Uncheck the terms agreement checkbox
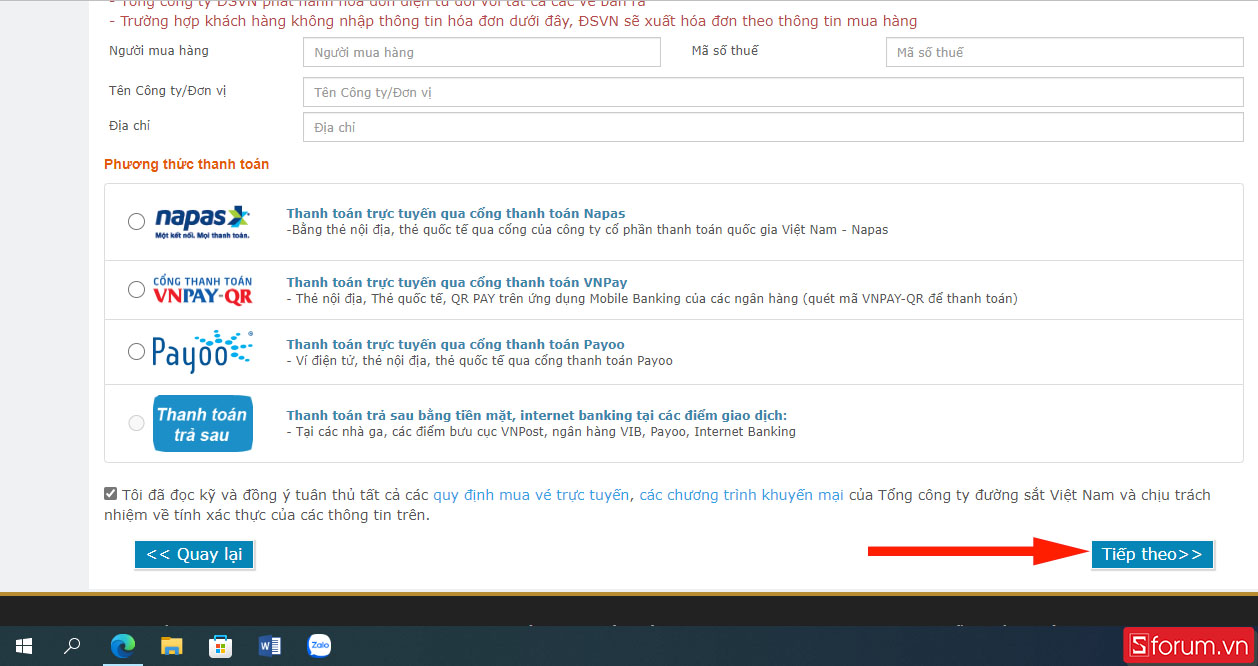 [x=111, y=494]
